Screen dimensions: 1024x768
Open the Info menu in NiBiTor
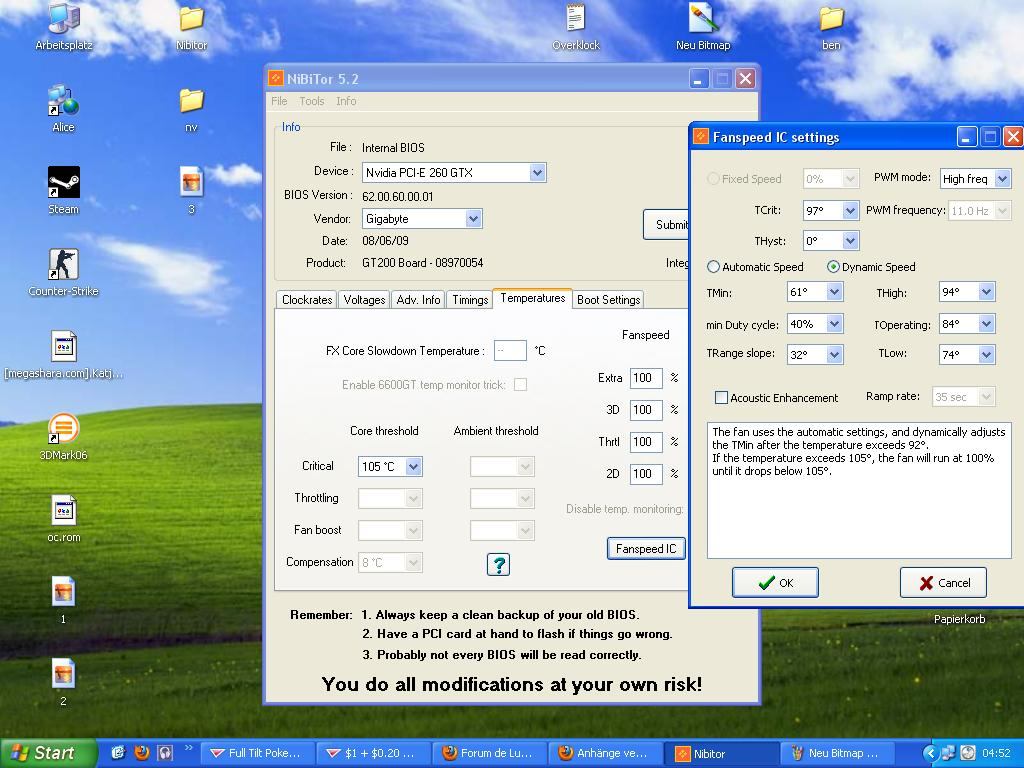(346, 101)
